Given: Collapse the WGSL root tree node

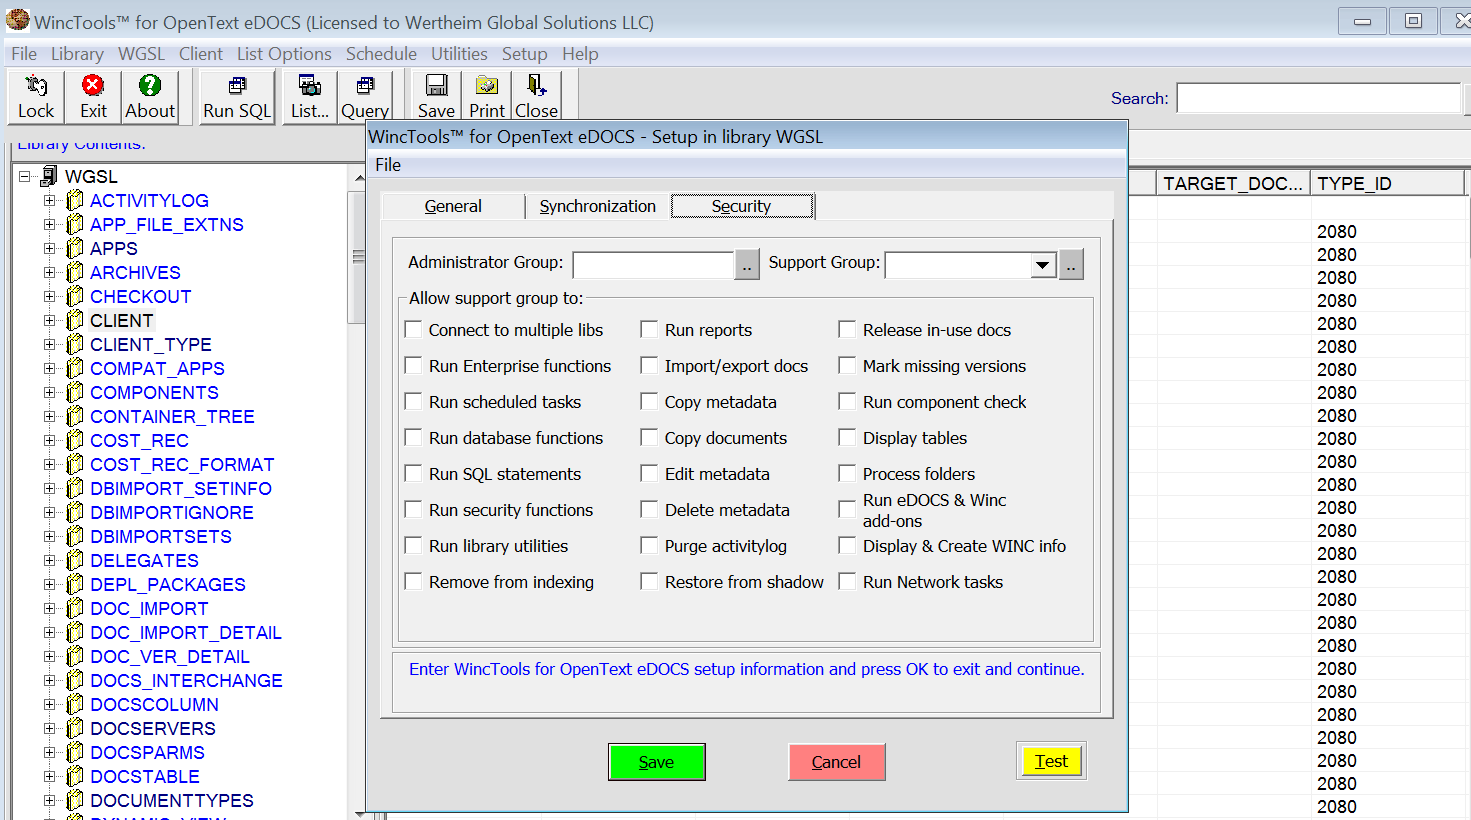Looking at the screenshot, I should click(x=24, y=177).
